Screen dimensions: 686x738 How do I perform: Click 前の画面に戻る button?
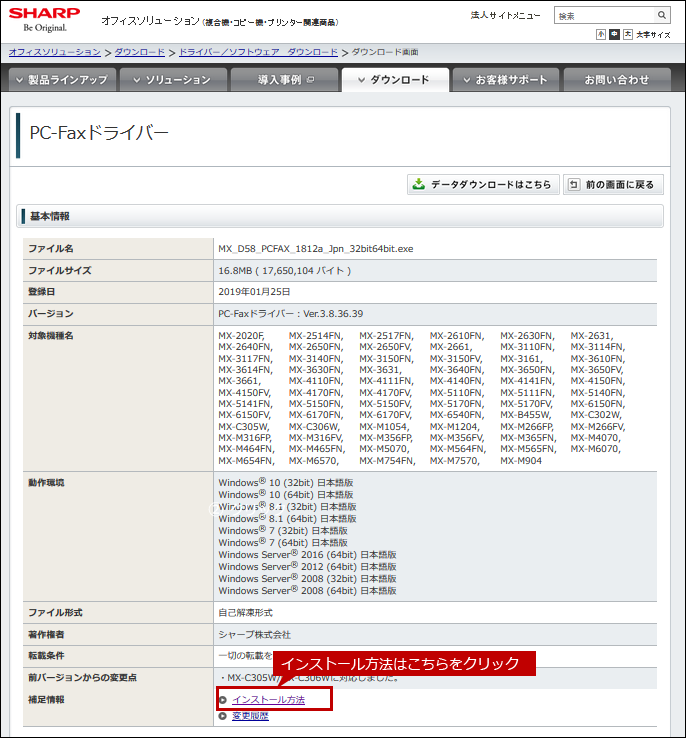[614, 184]
